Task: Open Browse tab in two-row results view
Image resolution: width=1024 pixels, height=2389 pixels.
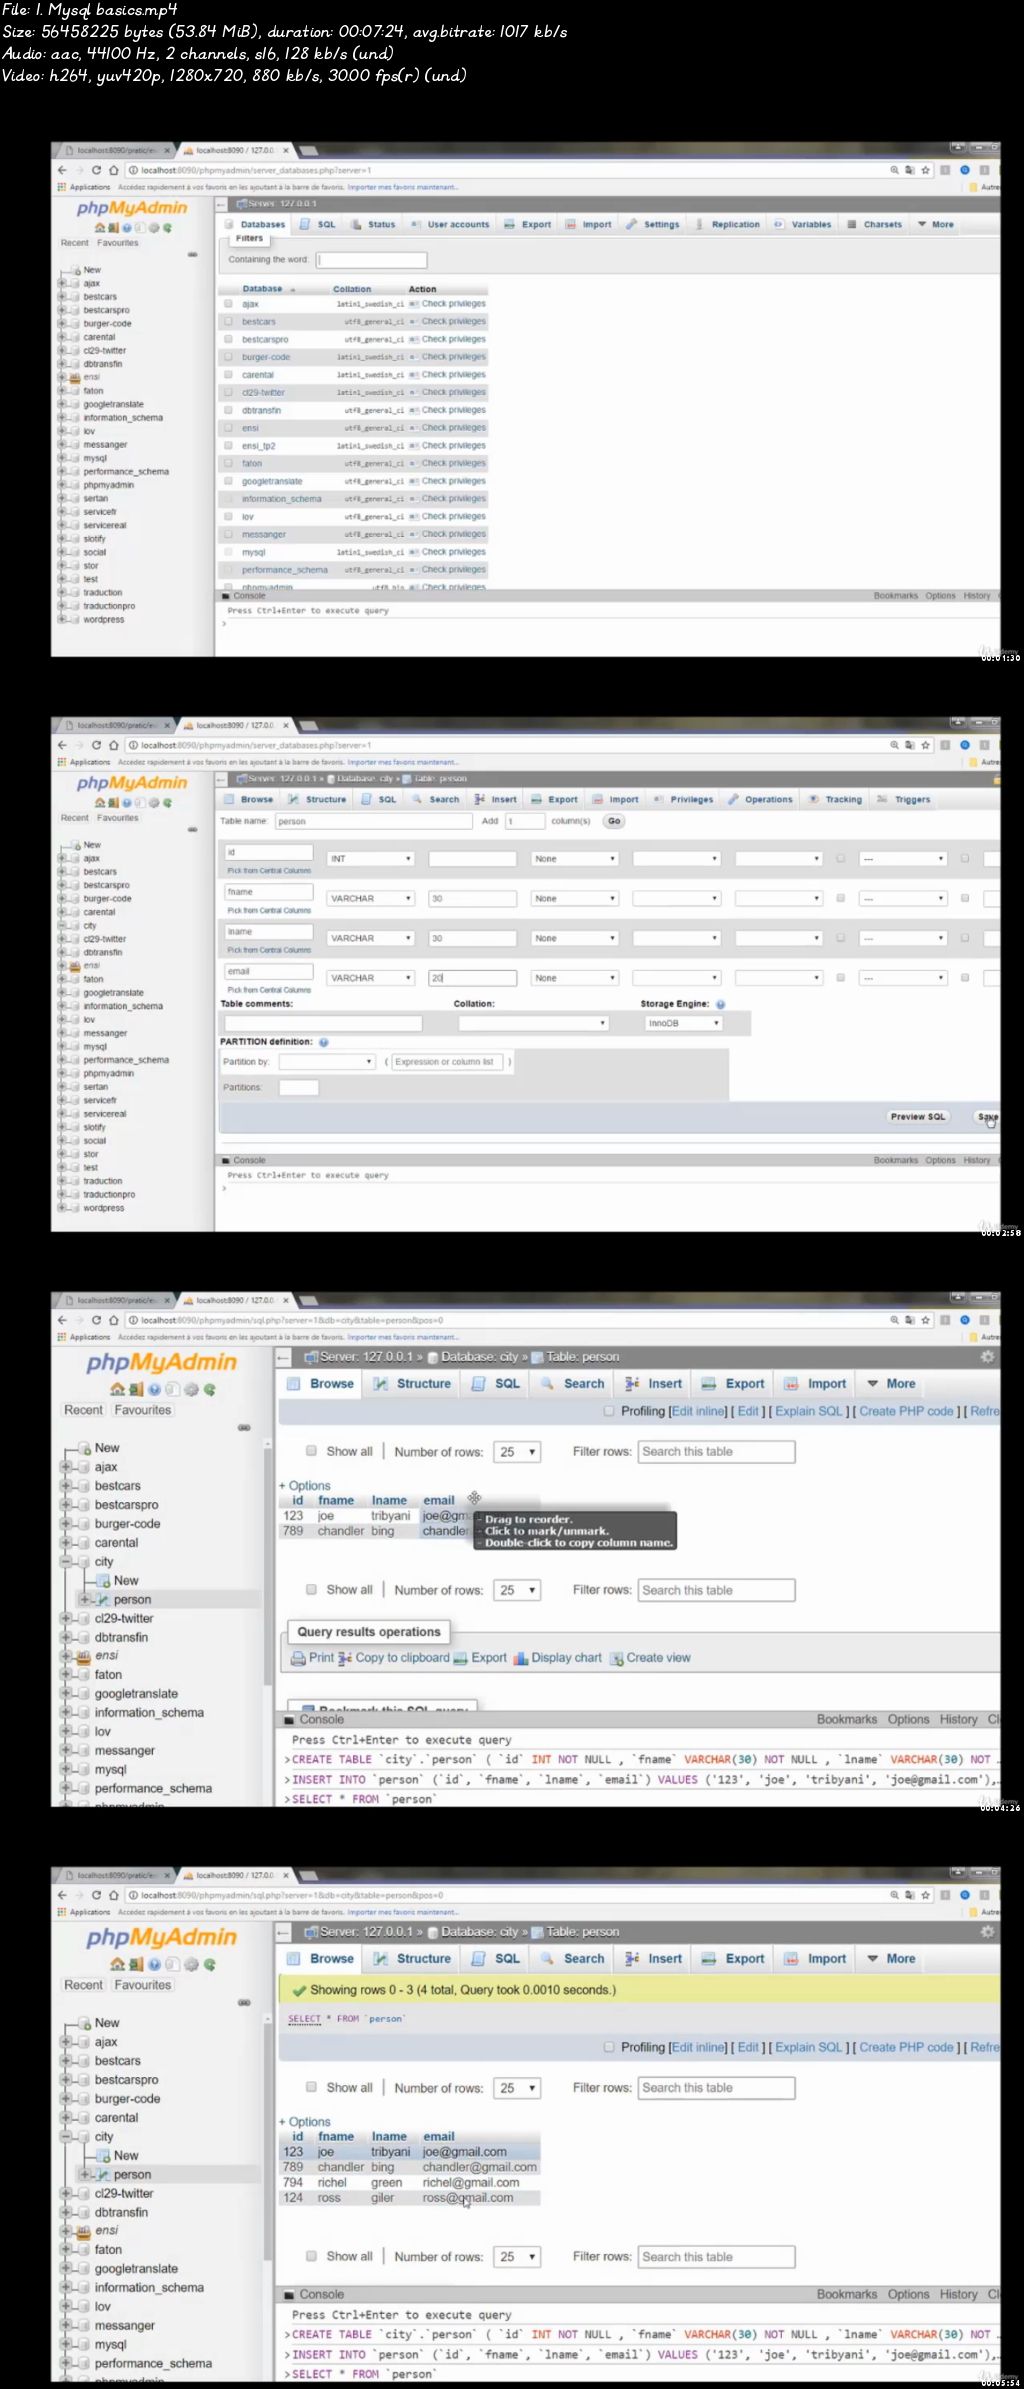Action: (x=321, y=1384)
